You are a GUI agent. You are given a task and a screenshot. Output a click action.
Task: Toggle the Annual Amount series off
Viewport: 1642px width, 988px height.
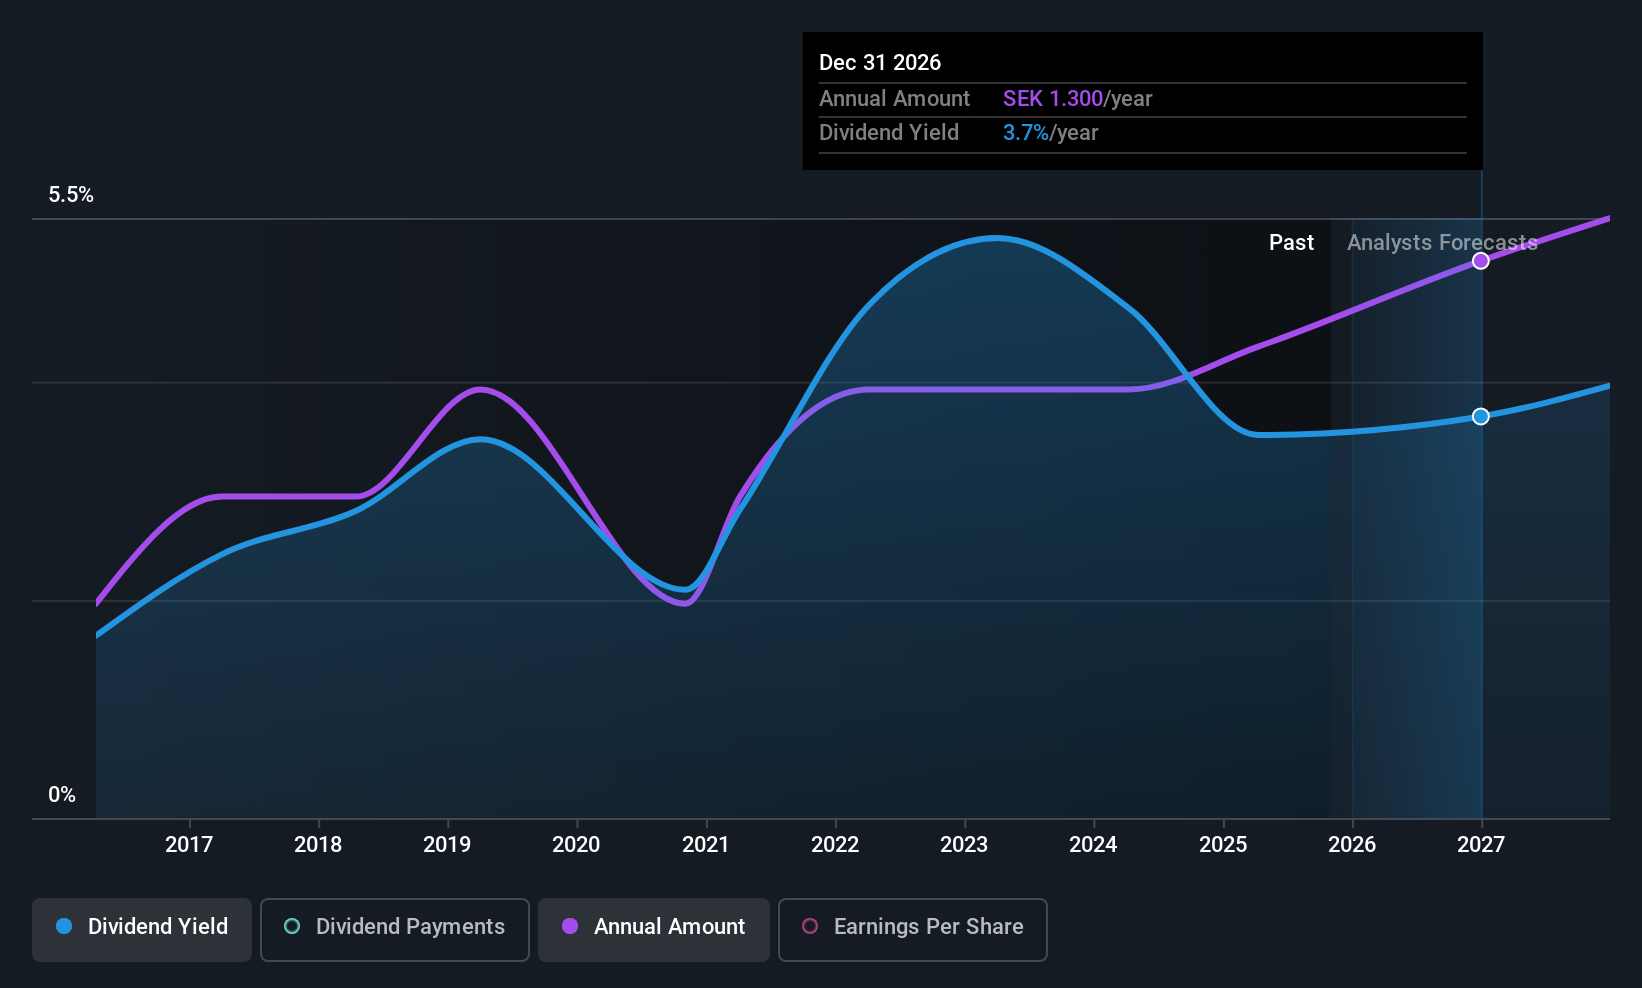click(653, 927)
